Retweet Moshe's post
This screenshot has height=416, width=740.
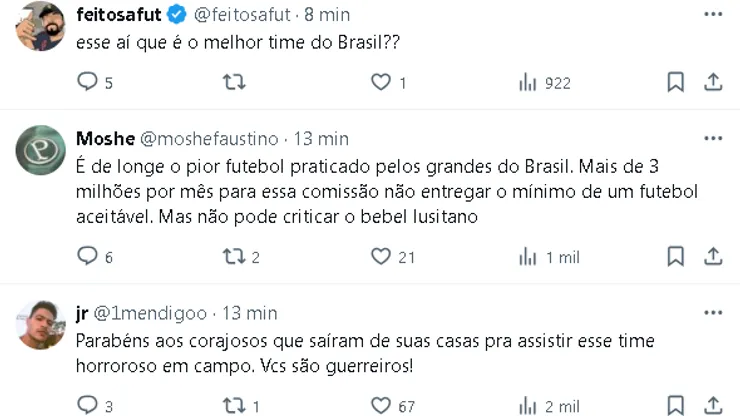(x=232, y=257)
